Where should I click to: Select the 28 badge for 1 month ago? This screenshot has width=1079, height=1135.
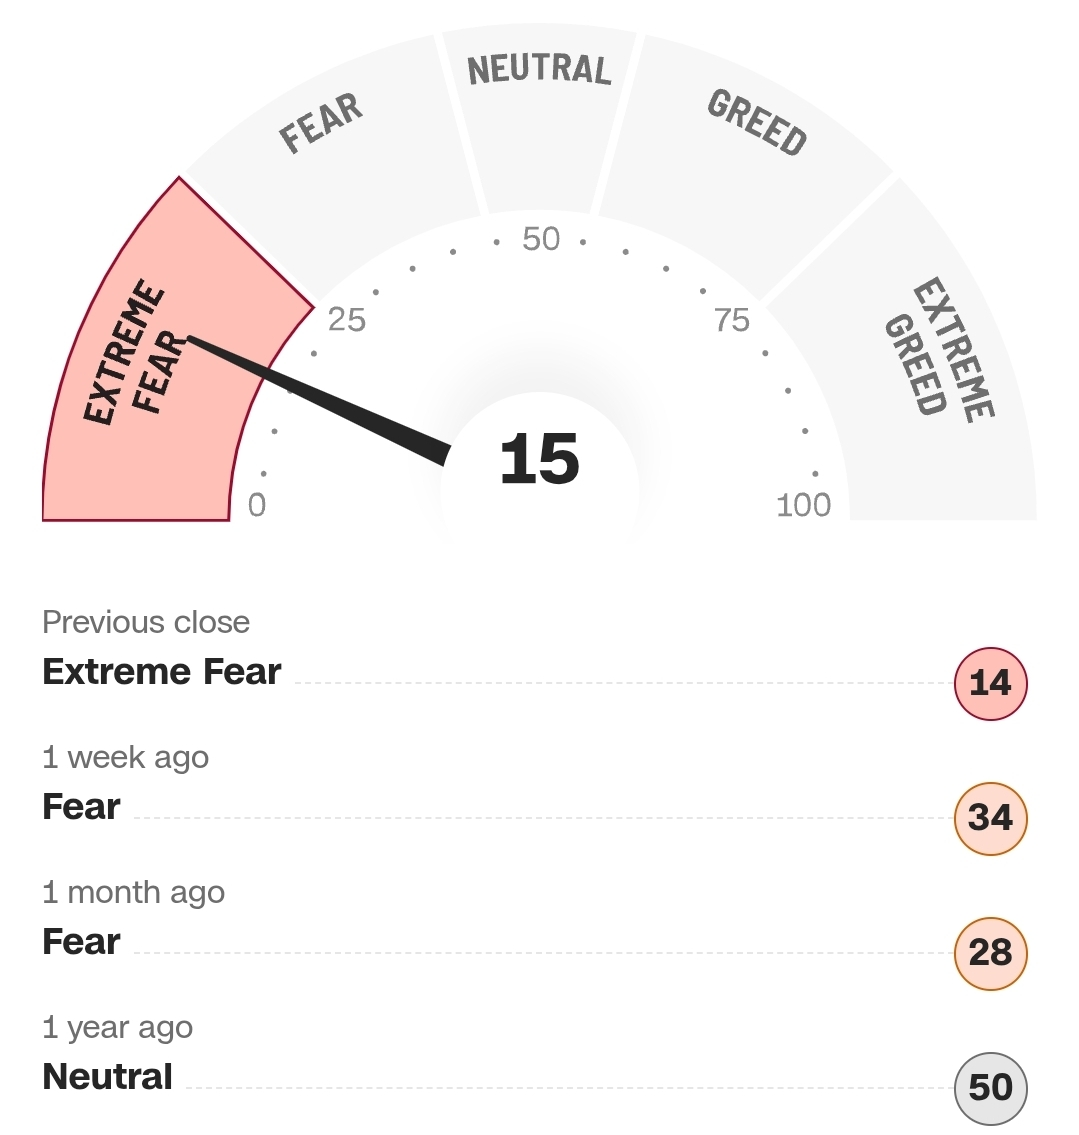point(990,954)
